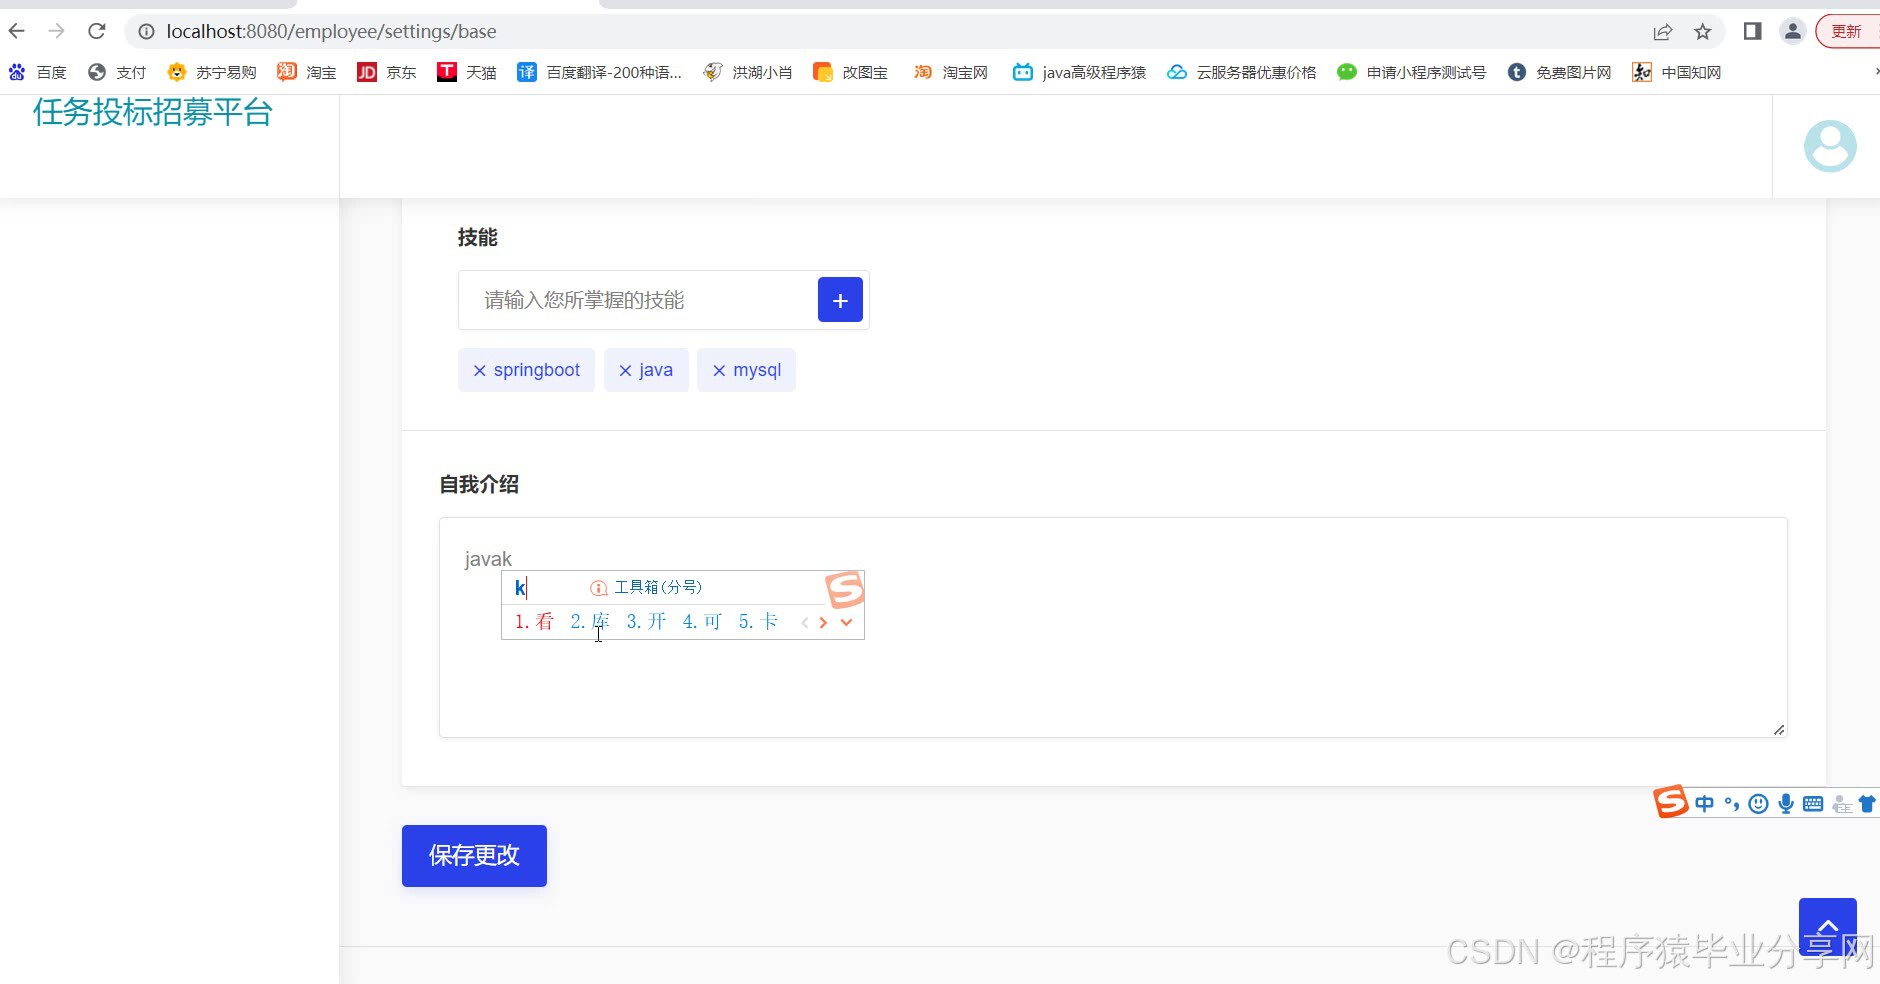
Task: Activate IME voice input microphone
Action: pyautogui.click(x=1786, y=803)
